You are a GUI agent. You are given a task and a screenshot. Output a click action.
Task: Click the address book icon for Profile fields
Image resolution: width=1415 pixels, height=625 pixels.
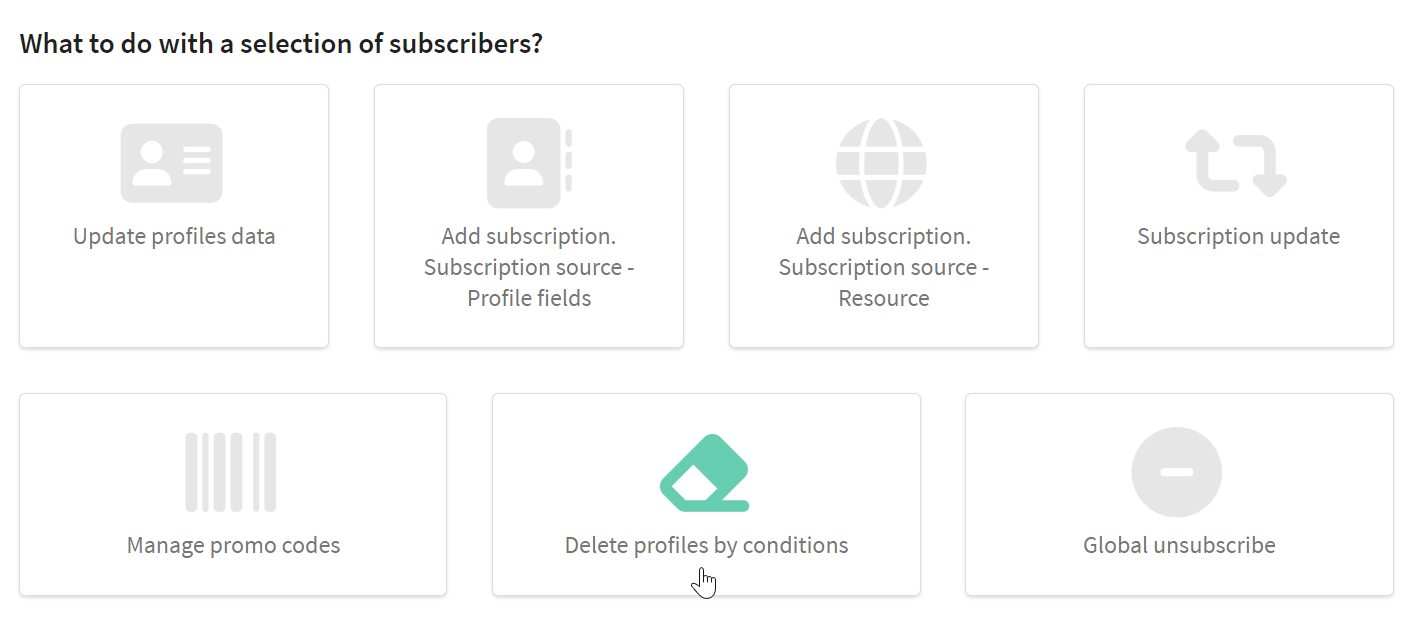[529, 163]
